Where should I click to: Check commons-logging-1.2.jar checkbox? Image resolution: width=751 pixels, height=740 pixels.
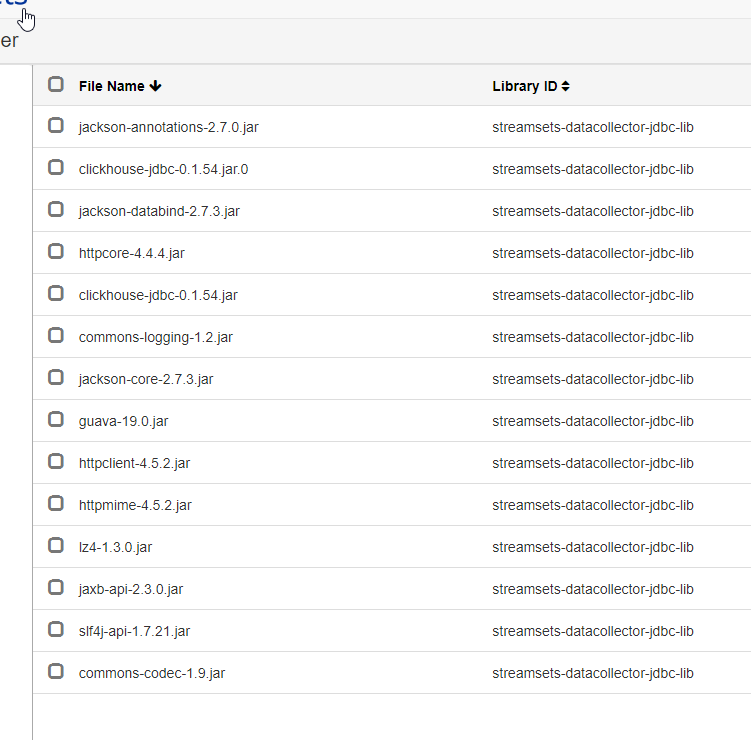(56, 335)
